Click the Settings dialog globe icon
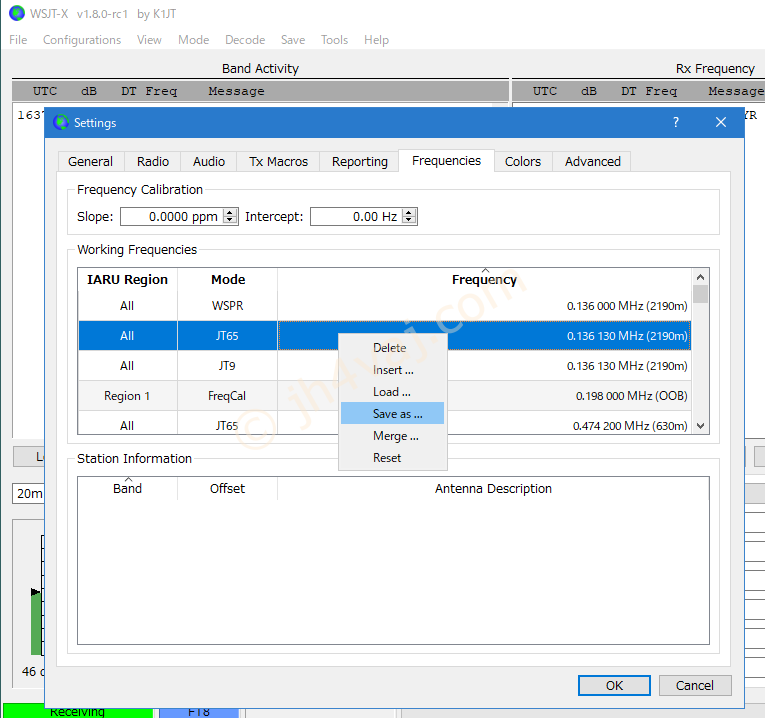Image resolution: width=765 pixels, height=718 pixels. (x=61, y=122)
